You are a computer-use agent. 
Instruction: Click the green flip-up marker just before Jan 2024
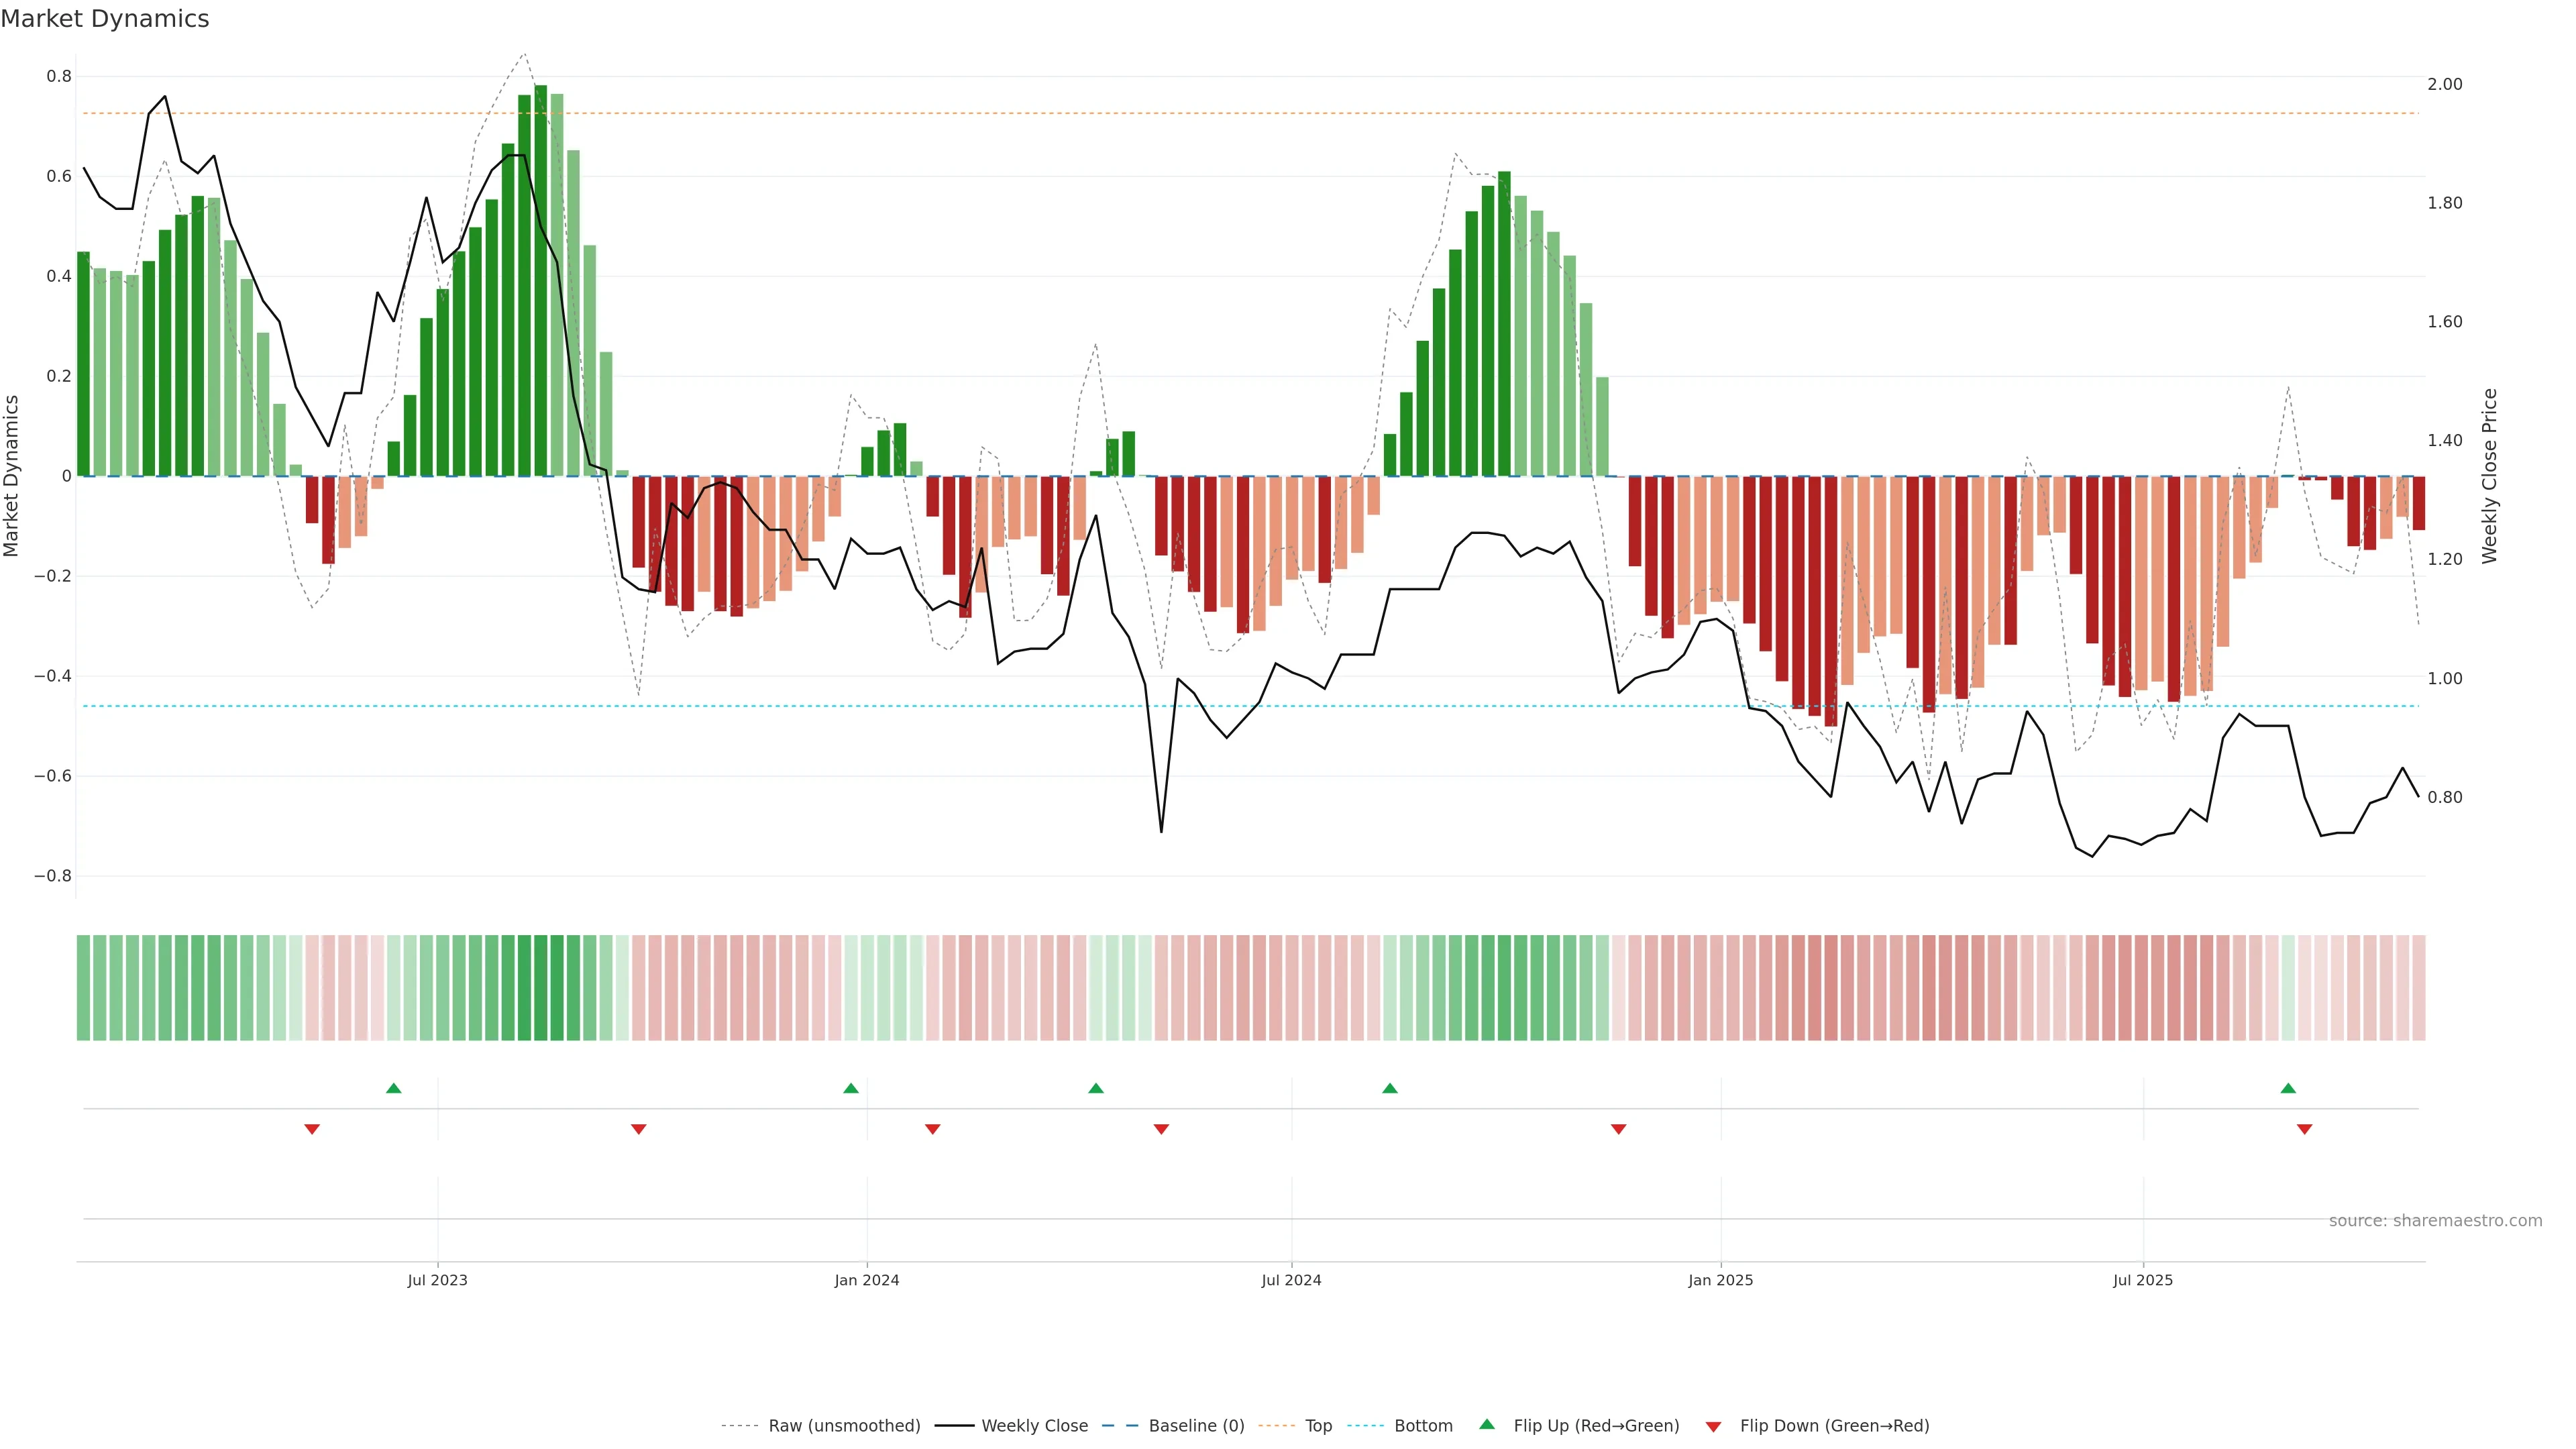(x=851, y=1088)
